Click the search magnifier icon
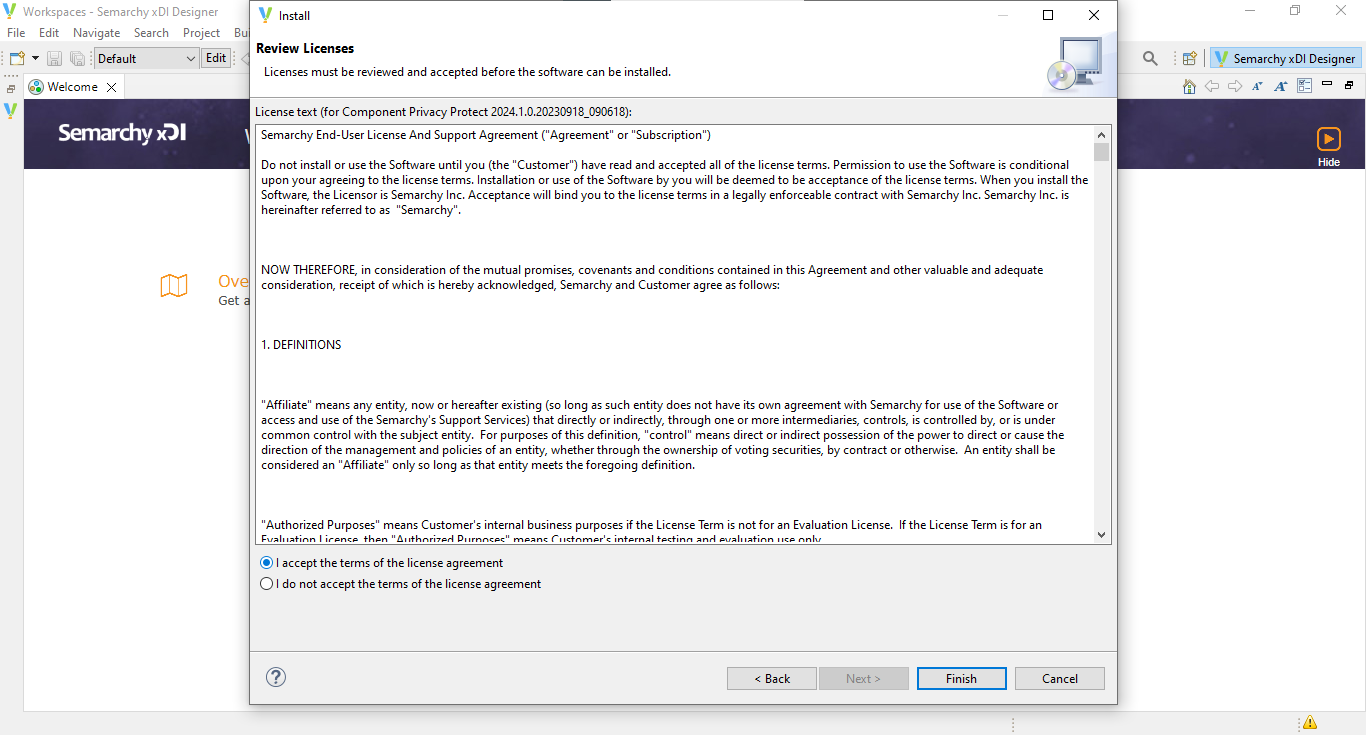The image size is (1366, 735). tap(1150, 59)
